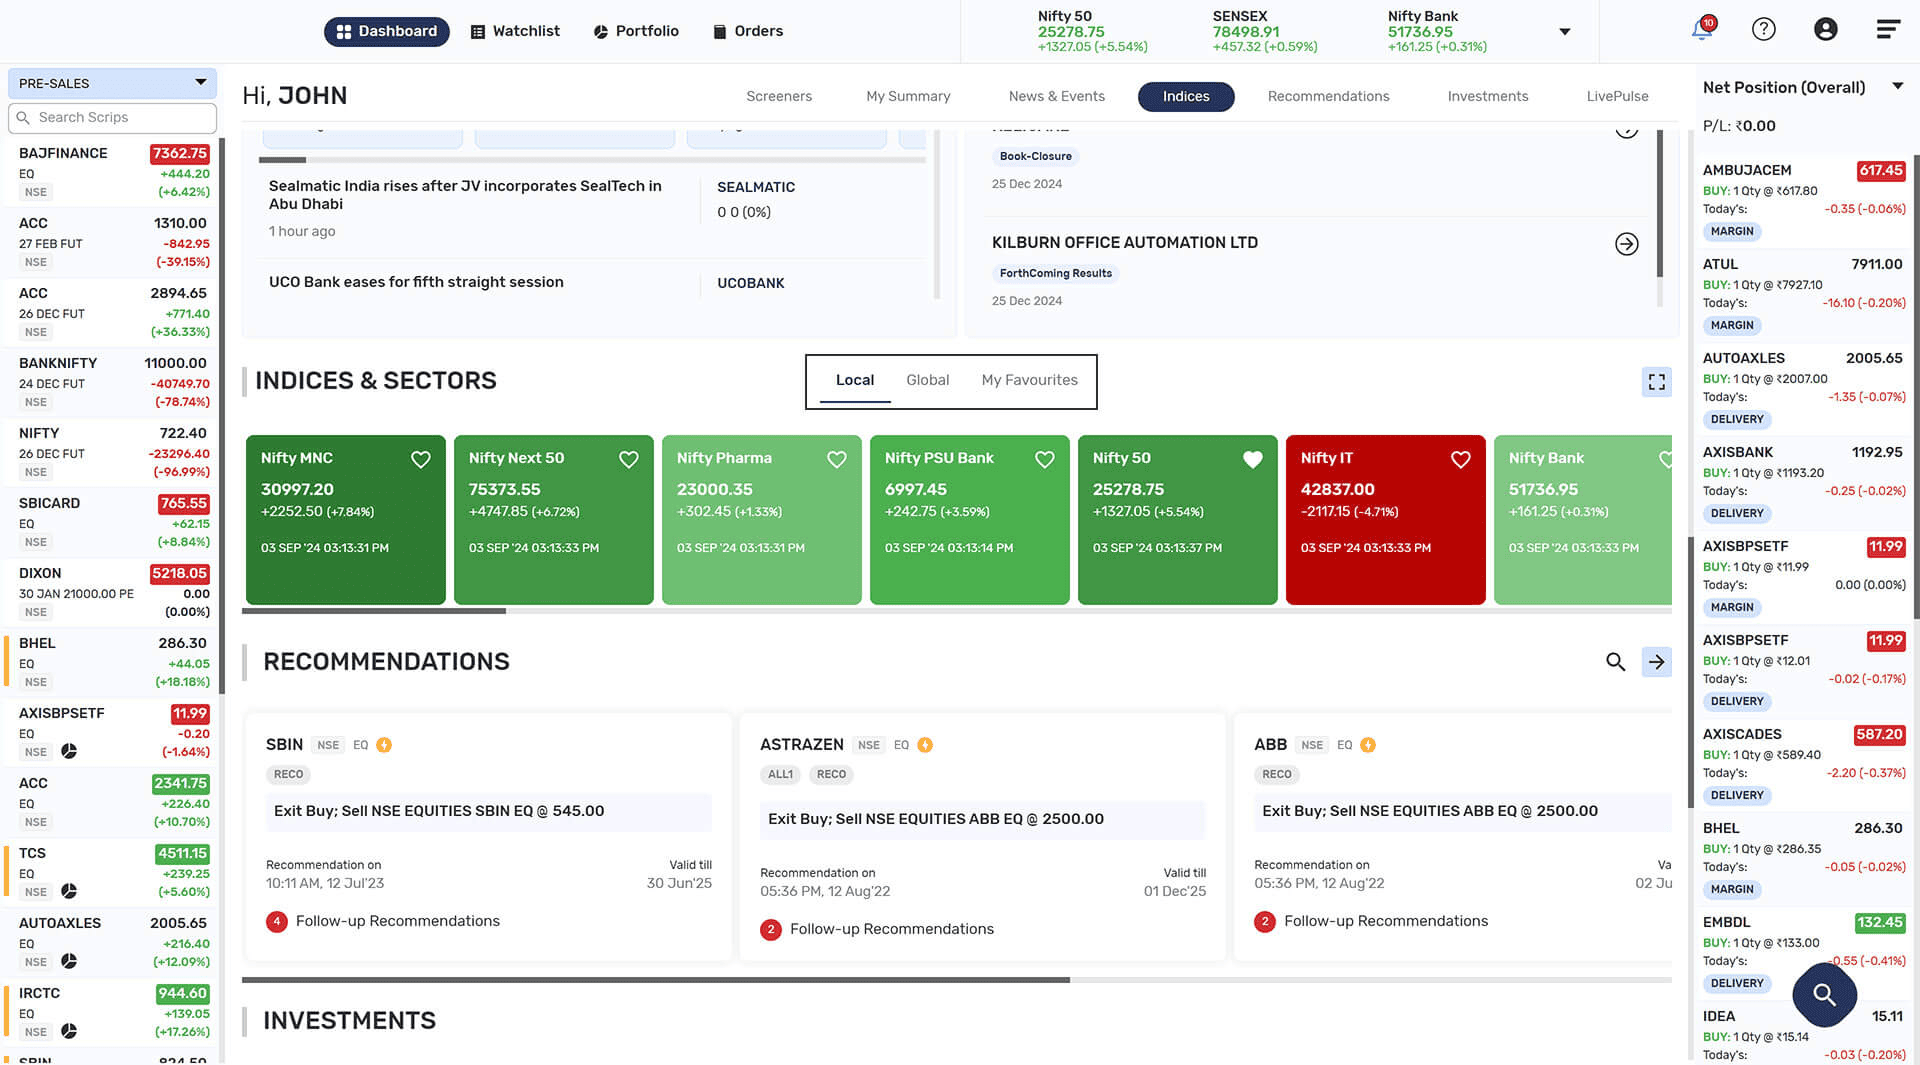
Task: Open the hamburger menu icon
Action: (1888, 30)
